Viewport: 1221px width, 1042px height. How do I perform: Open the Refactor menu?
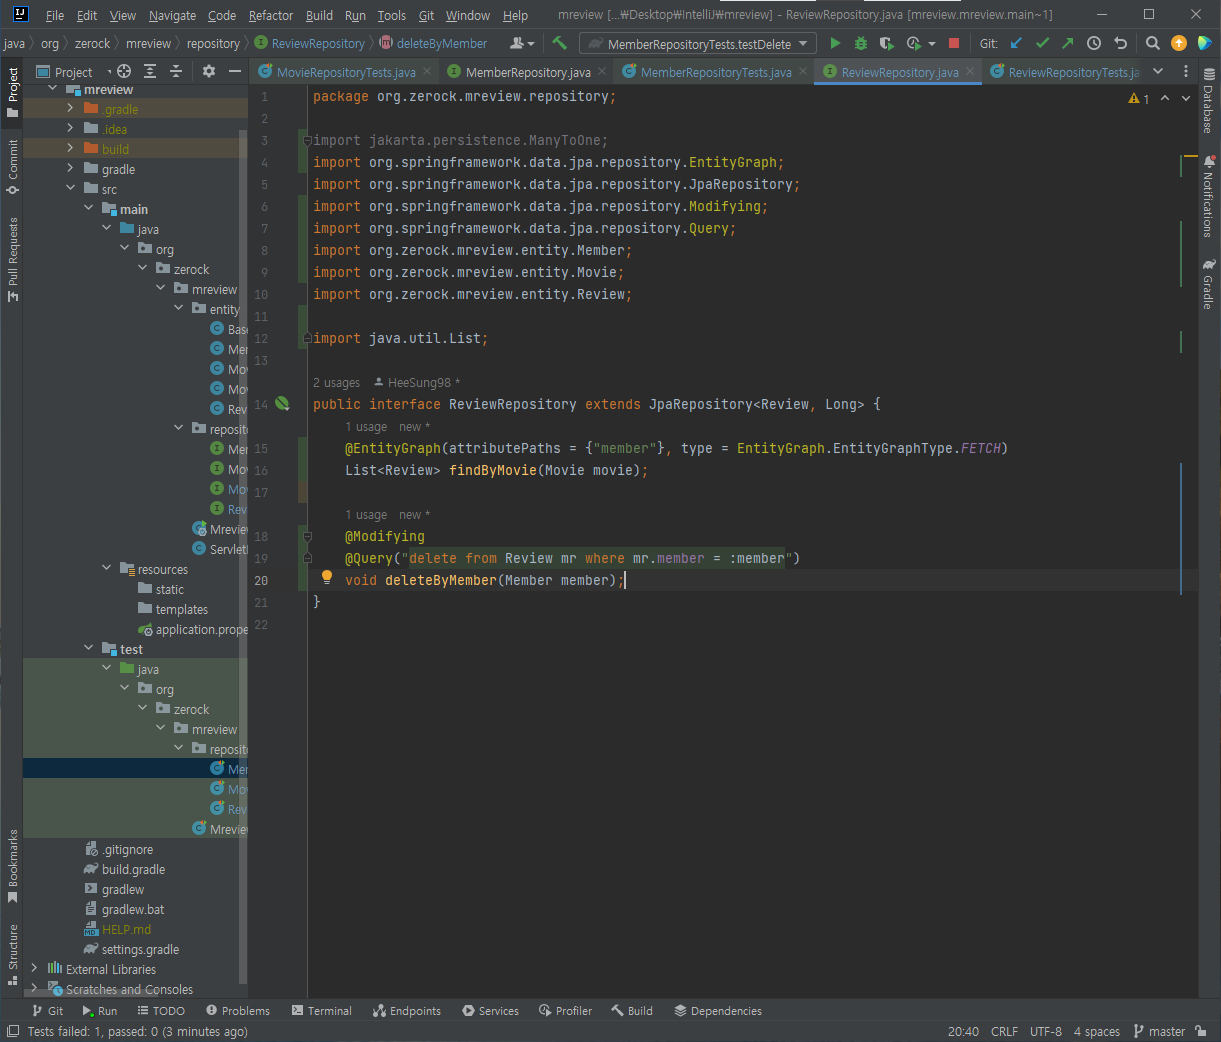tap(271, 15)
